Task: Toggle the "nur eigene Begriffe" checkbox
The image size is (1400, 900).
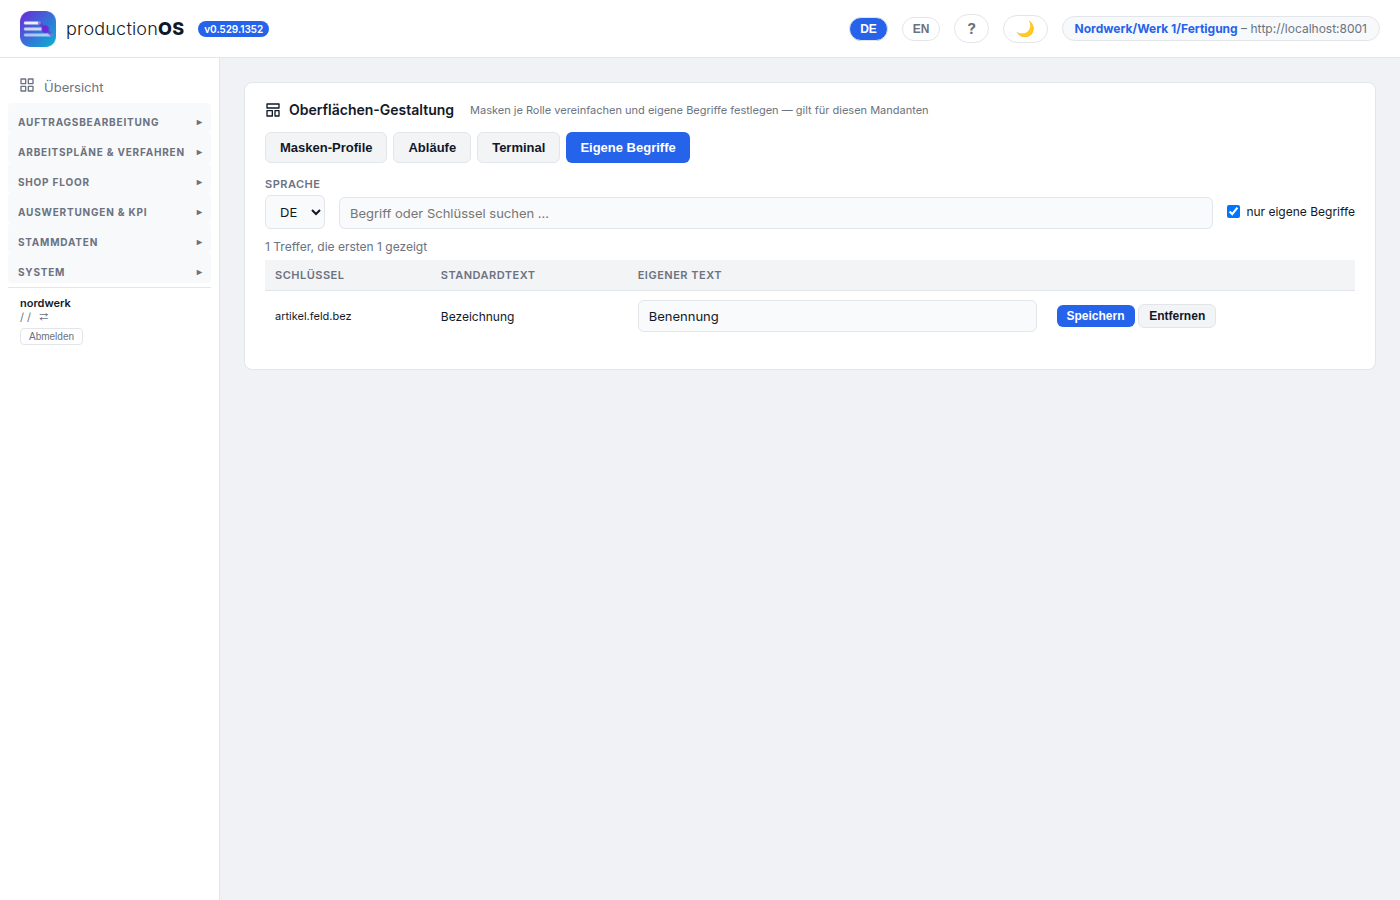Action: coord(1233,212)
